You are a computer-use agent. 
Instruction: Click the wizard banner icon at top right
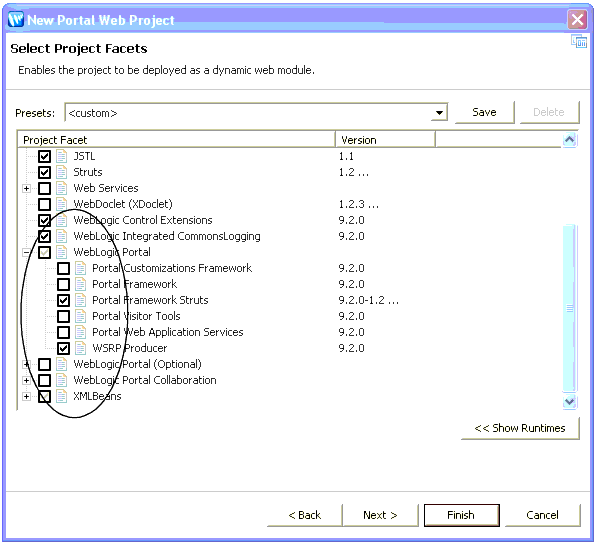[x=579, y=41]
